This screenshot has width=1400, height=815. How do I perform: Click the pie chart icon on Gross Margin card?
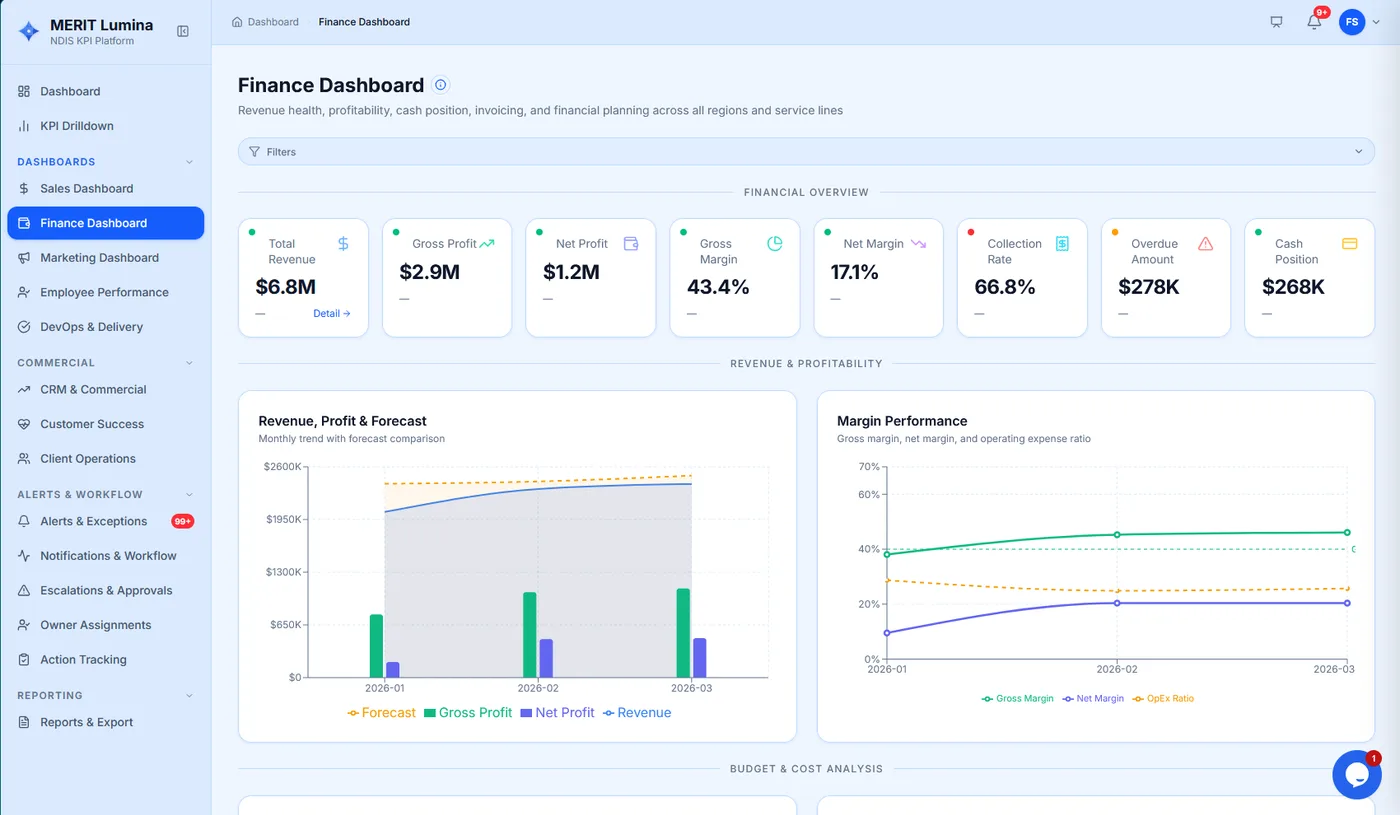(775, 243)
